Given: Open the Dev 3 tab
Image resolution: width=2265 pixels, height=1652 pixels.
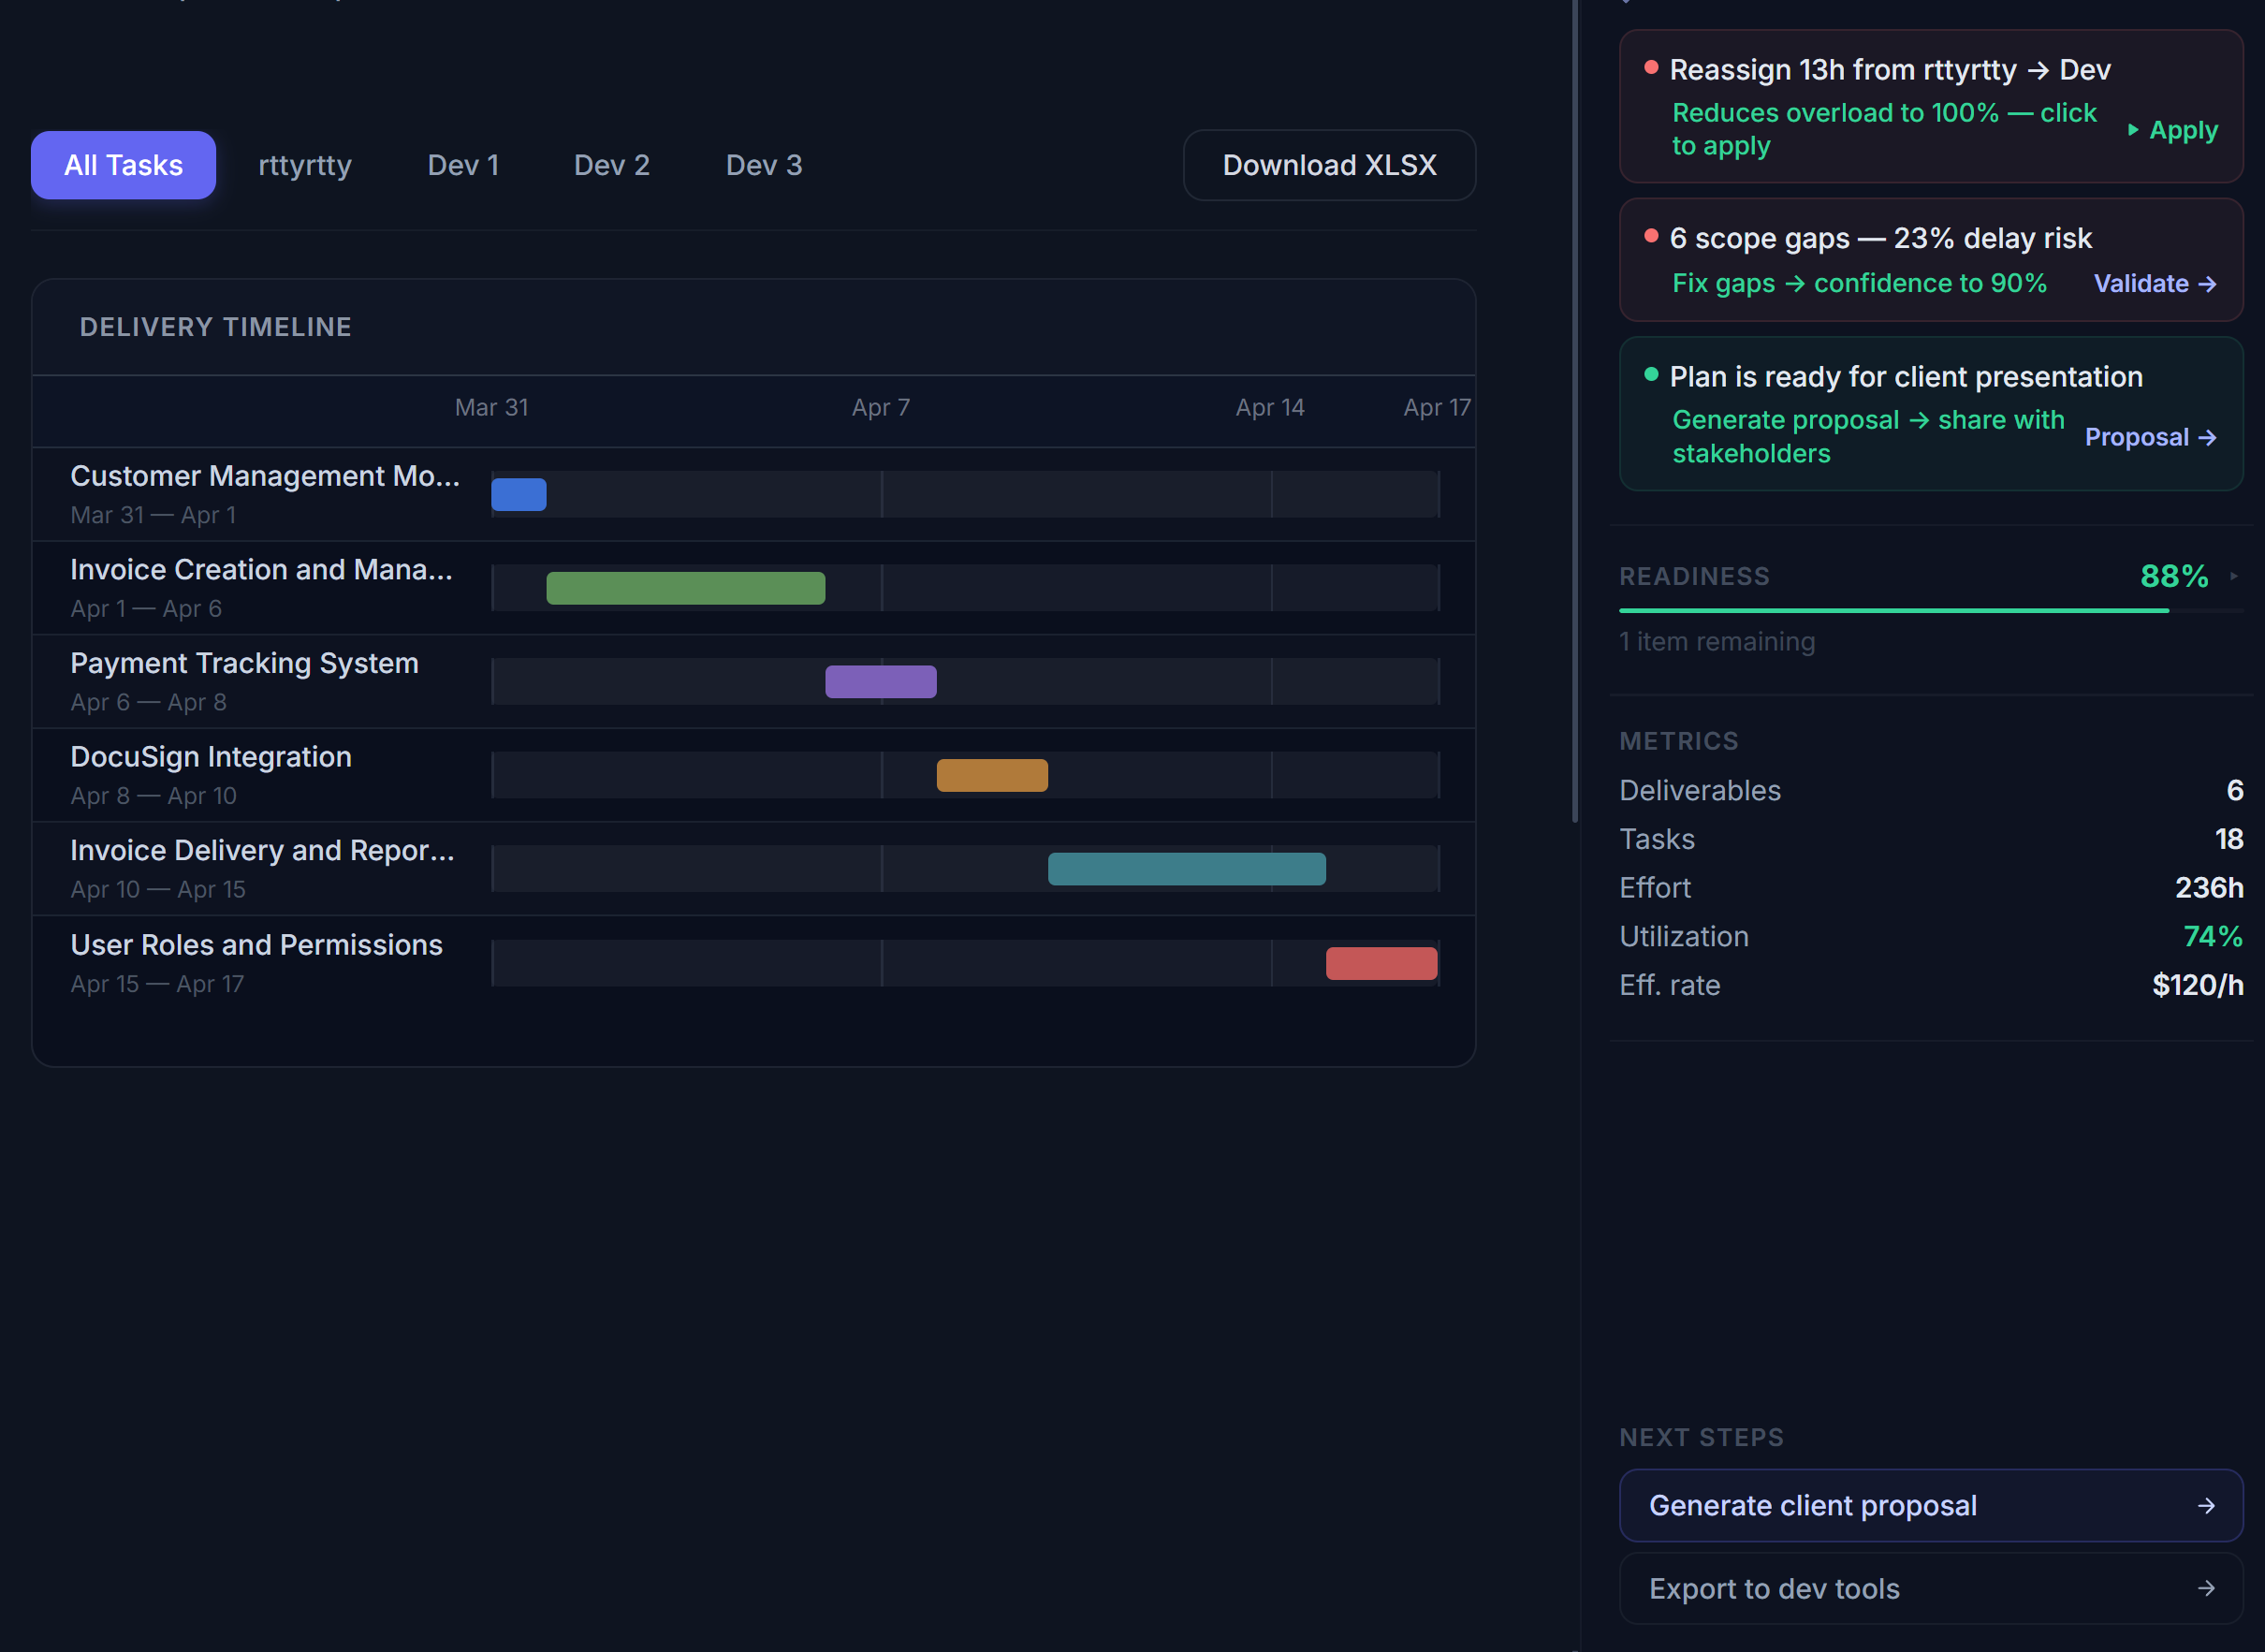Looking at the screenshot, I should coord(763,165).
